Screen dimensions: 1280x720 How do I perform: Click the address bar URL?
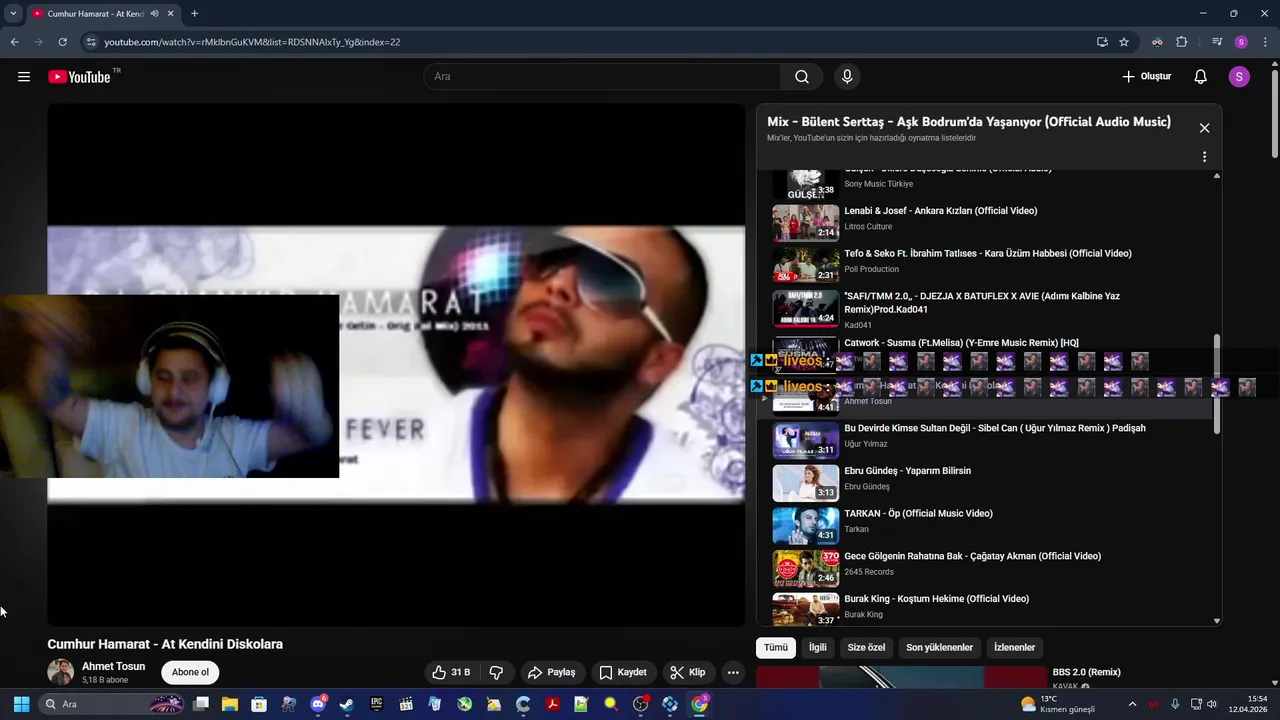(252, 42)
